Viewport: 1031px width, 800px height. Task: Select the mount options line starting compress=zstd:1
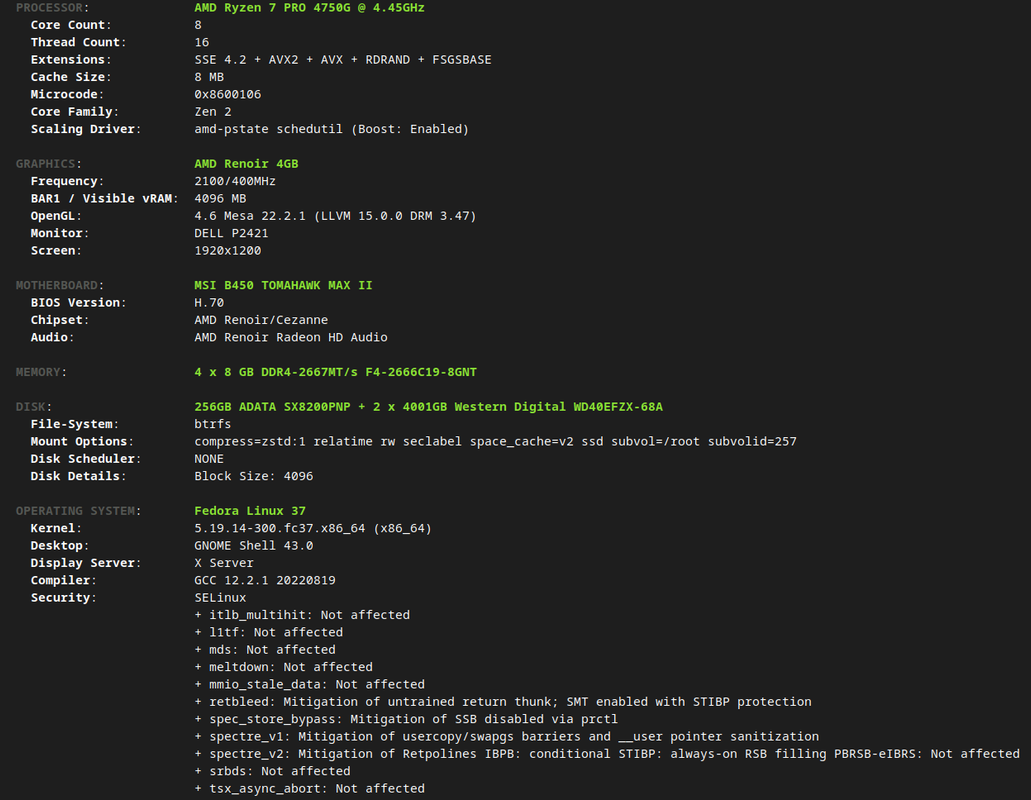tap(495, 442)
